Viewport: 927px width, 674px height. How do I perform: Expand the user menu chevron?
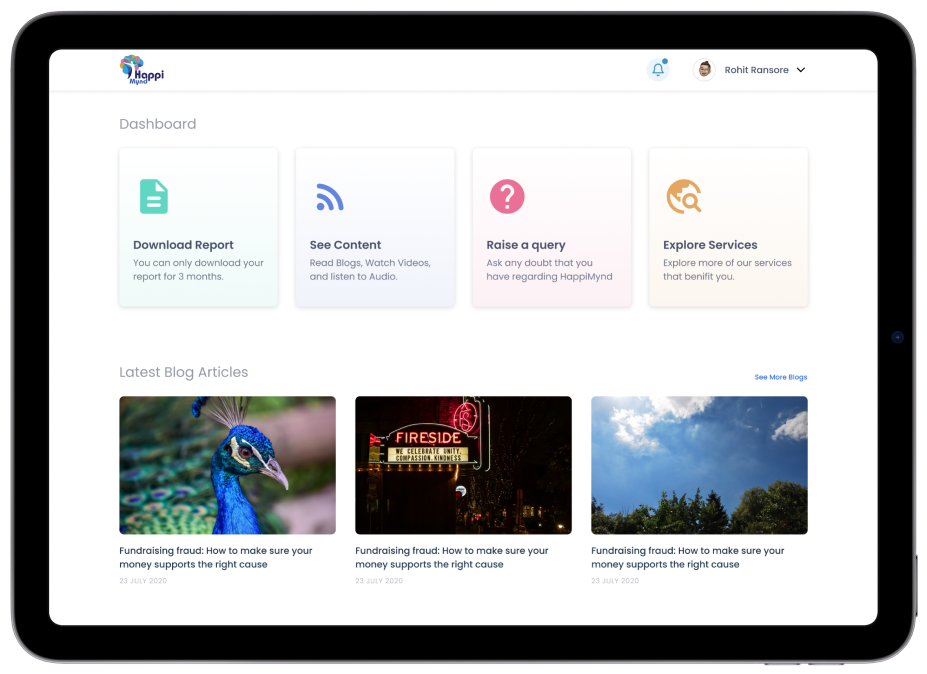click(801, 70)
